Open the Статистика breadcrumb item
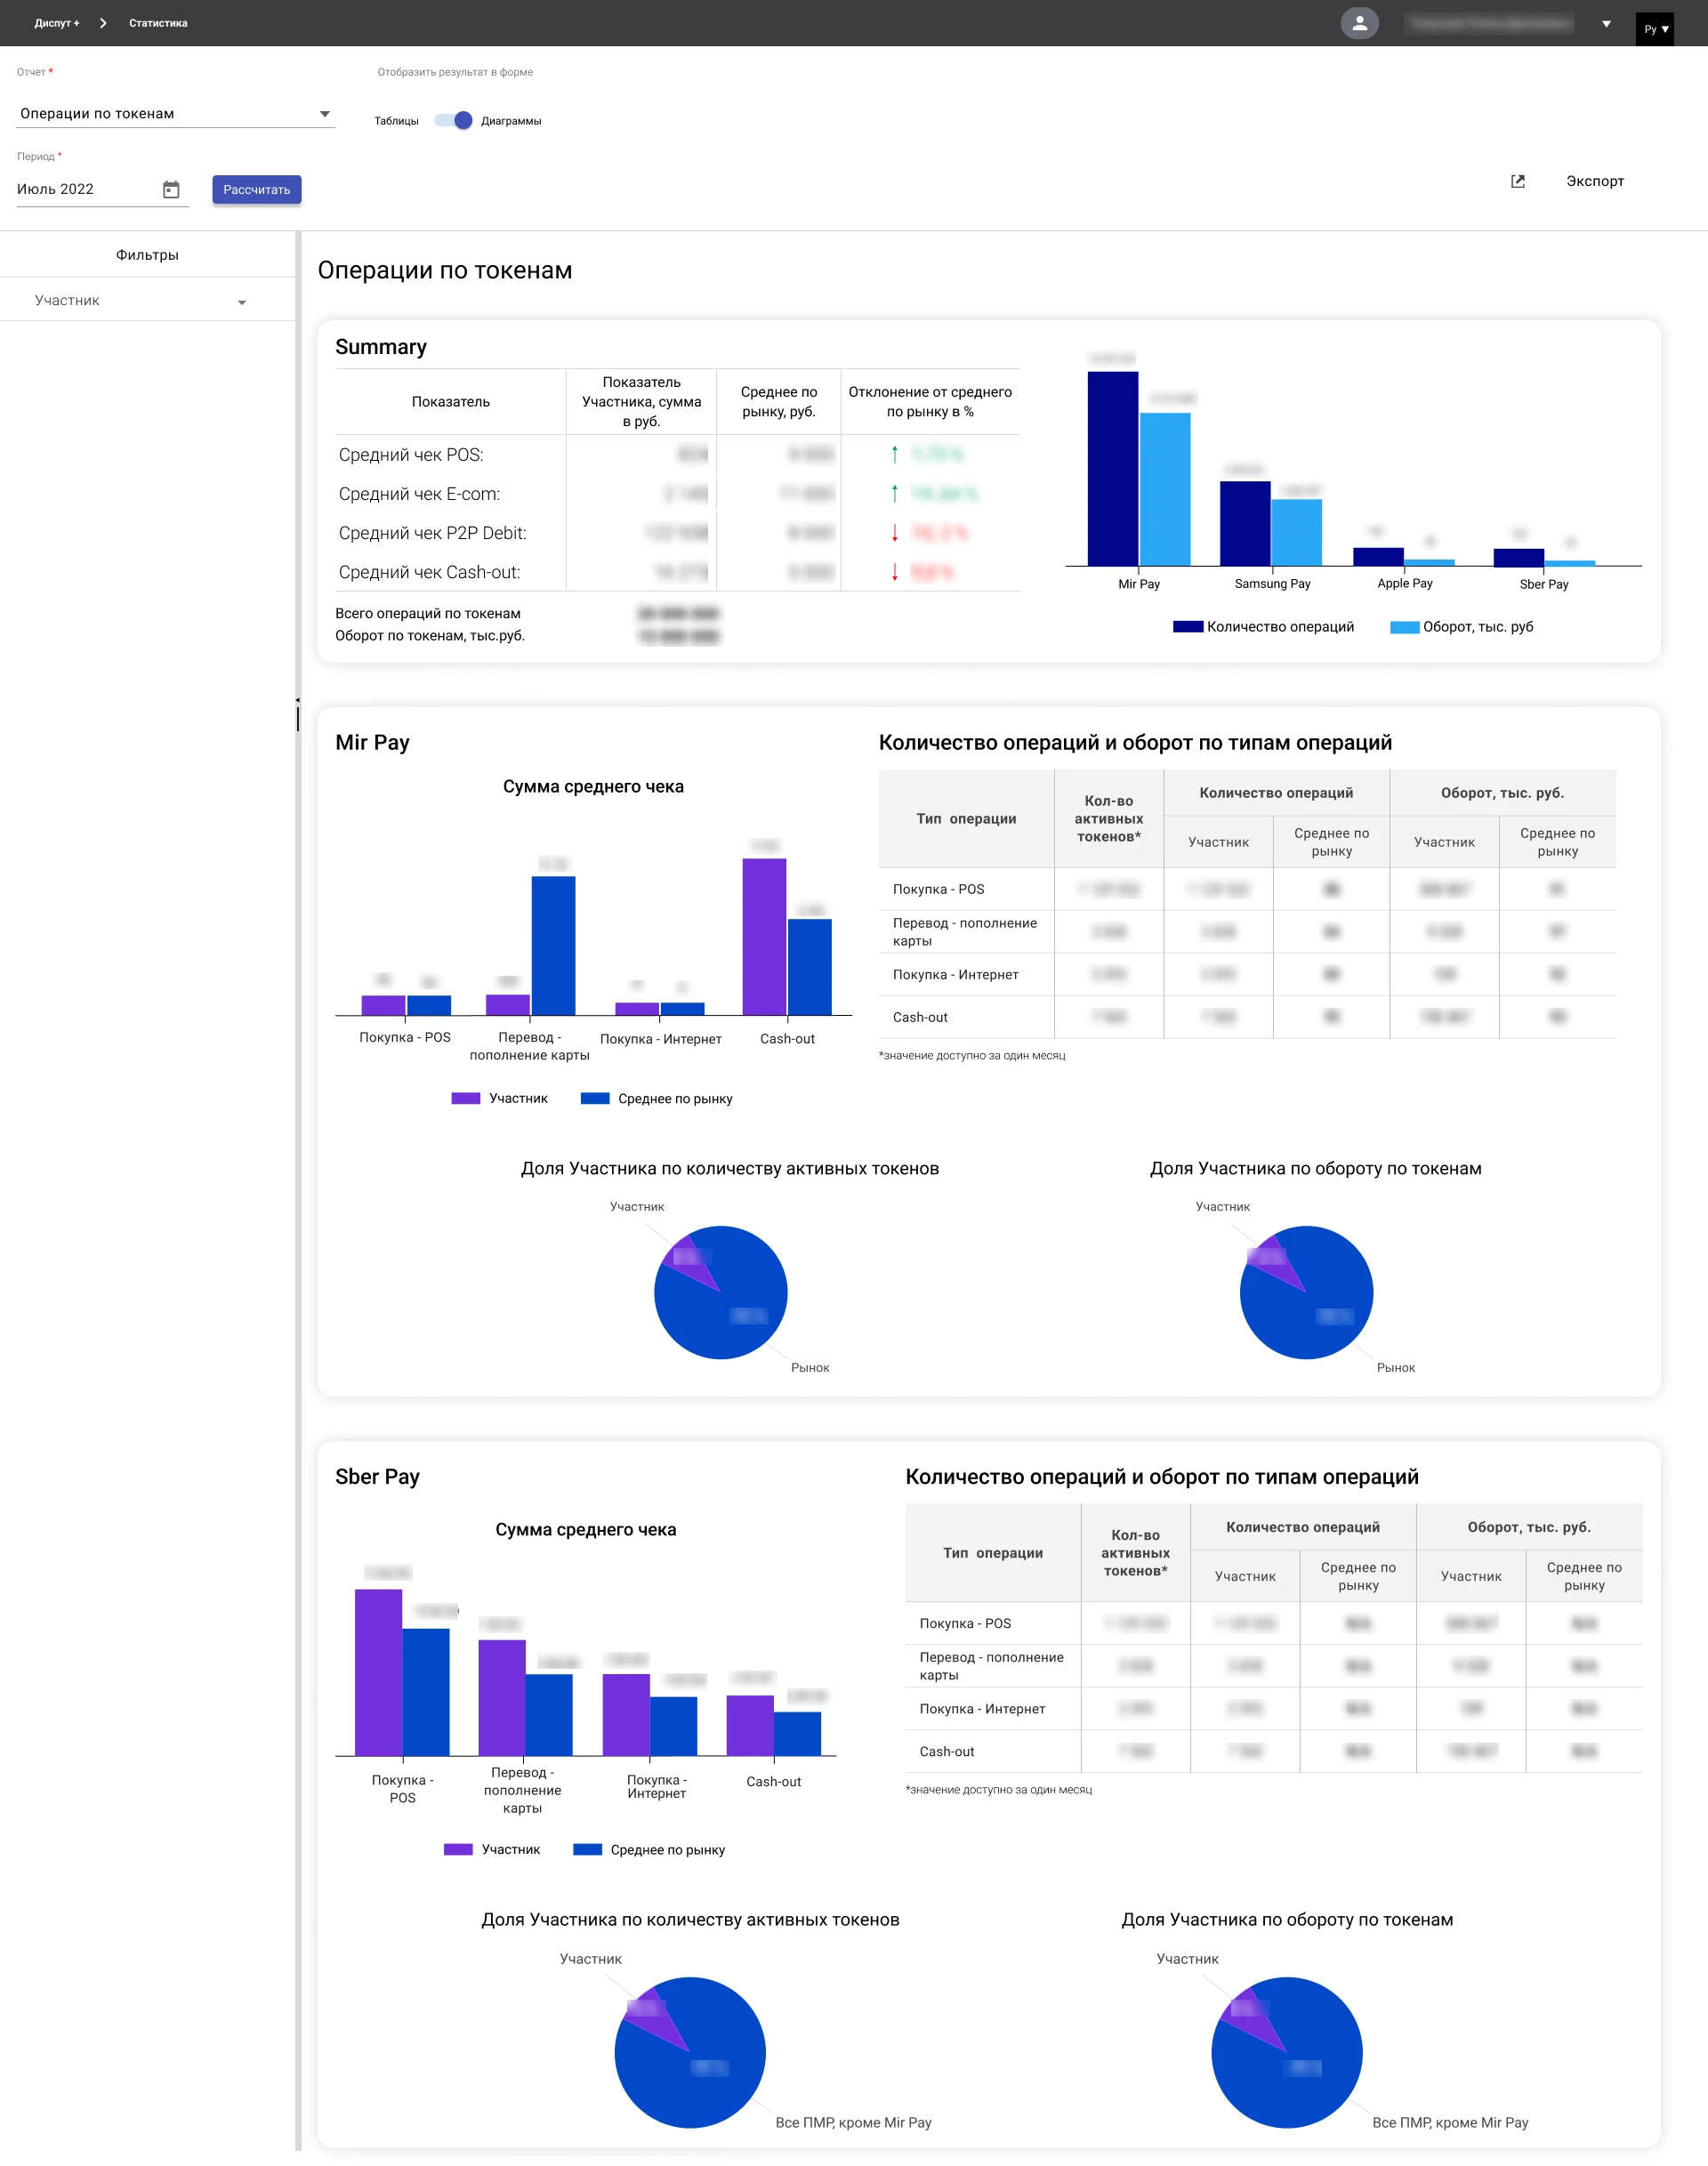Viewport: 1708px width, 2166px height. click(158, 23)
